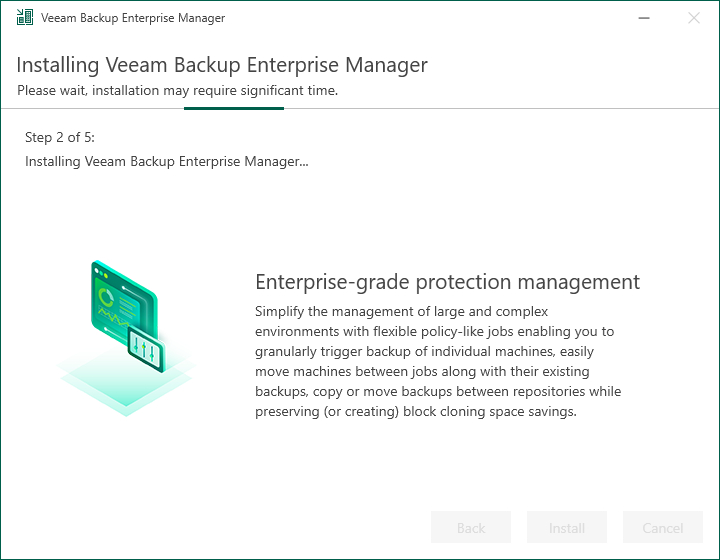Click the sliders panel in the illustration
Image resolution: width=720 pixels, height=560 pixels.
tap(146, 351)
